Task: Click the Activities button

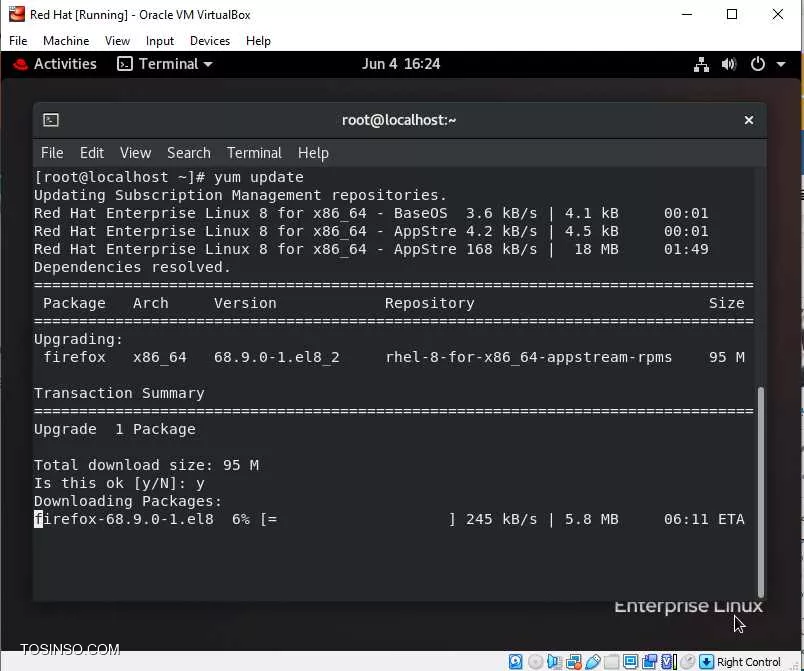Action: coord(65,64)
